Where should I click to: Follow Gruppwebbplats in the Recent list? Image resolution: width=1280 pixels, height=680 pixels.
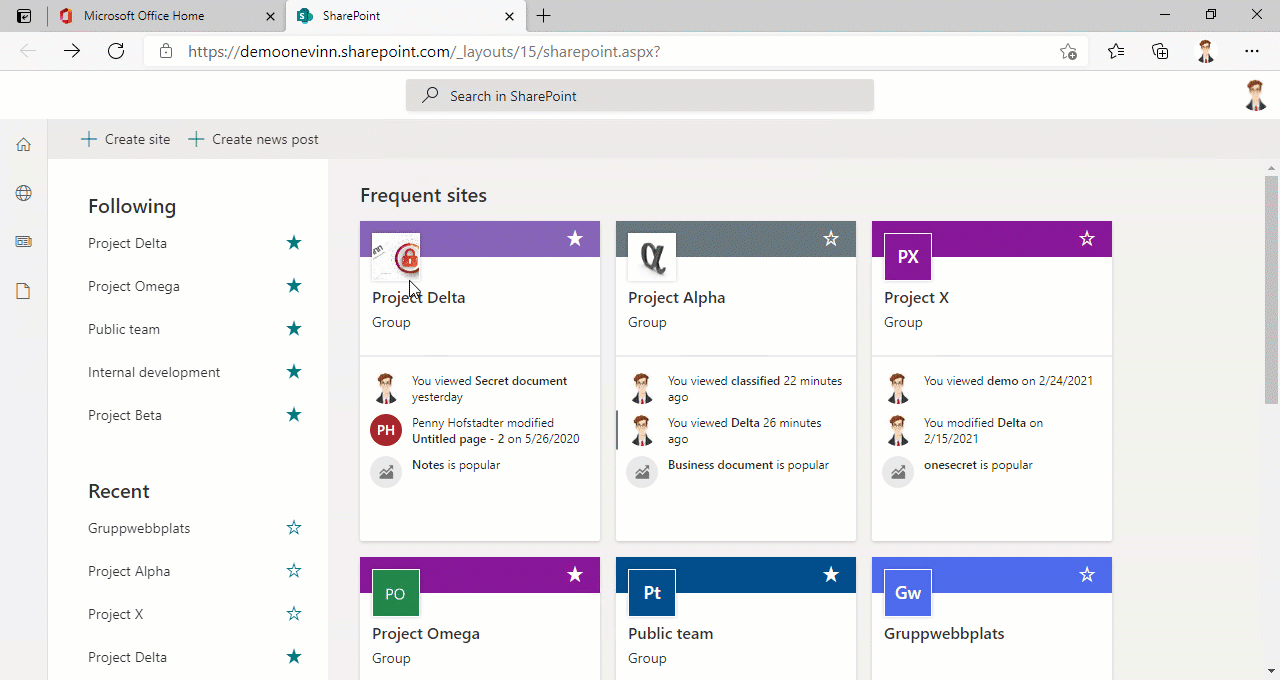click(294, 528)
